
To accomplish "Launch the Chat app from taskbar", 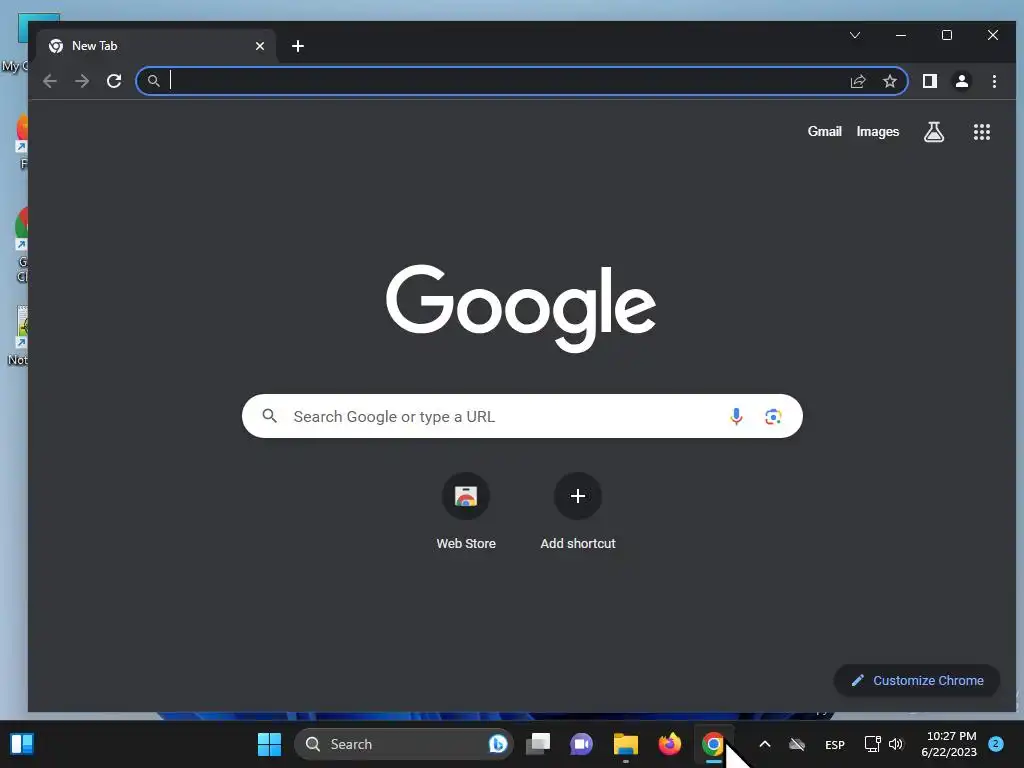I will (x=581, y=744).
